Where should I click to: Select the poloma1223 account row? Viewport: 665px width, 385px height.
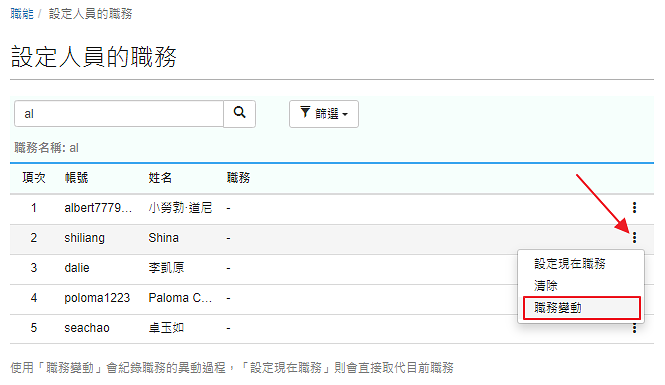point(332,298)
